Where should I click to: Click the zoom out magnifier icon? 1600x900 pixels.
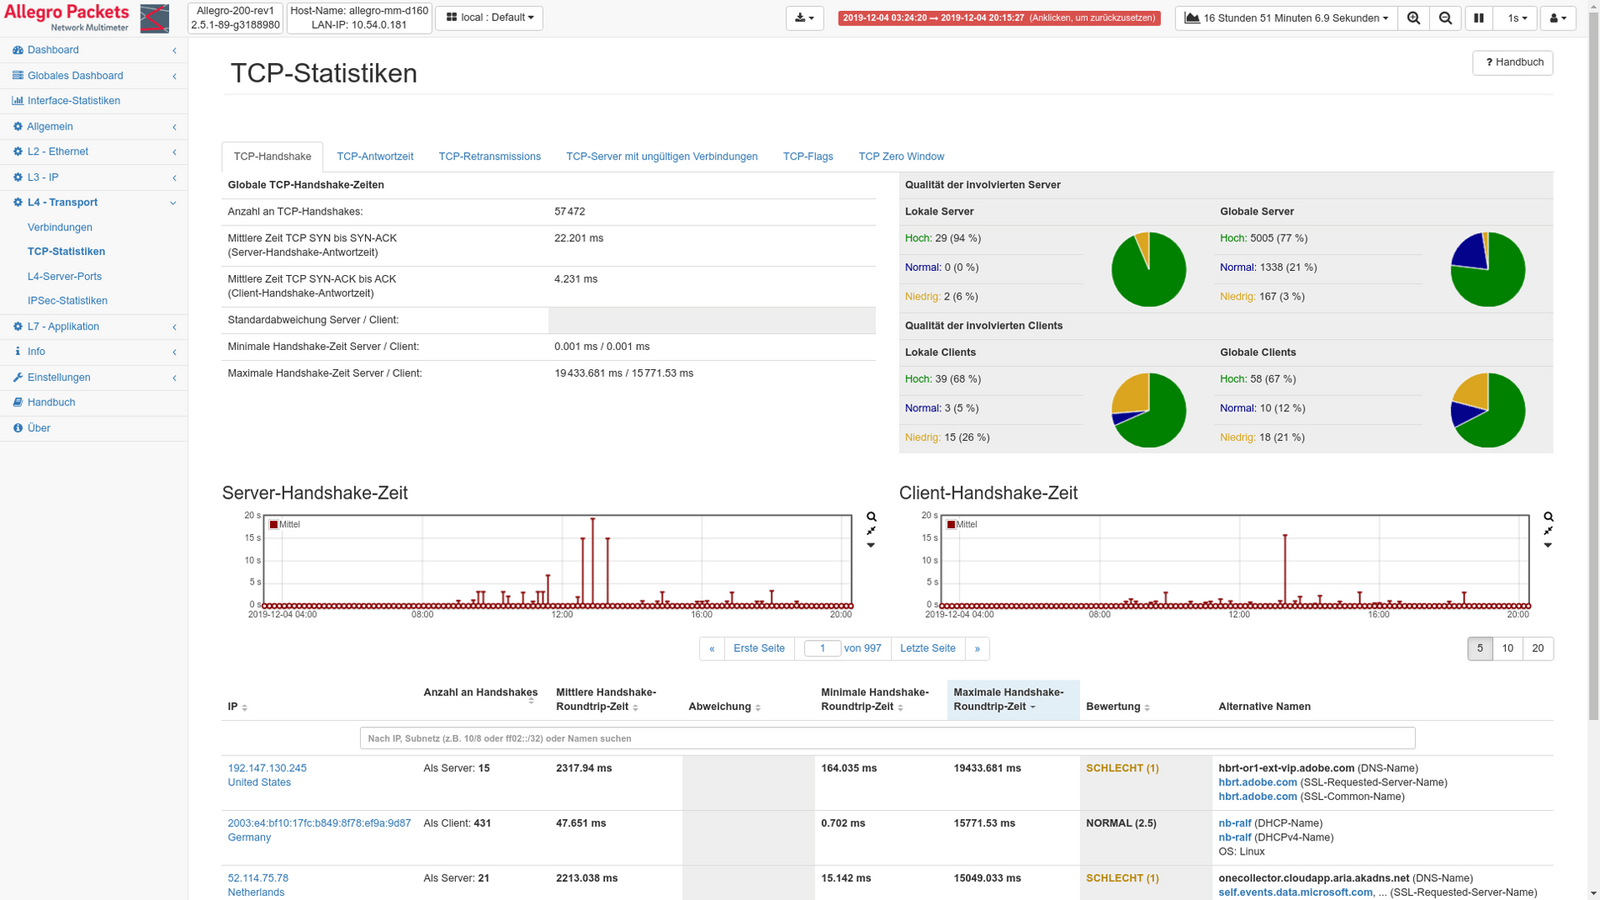(x=1445, y=18)
